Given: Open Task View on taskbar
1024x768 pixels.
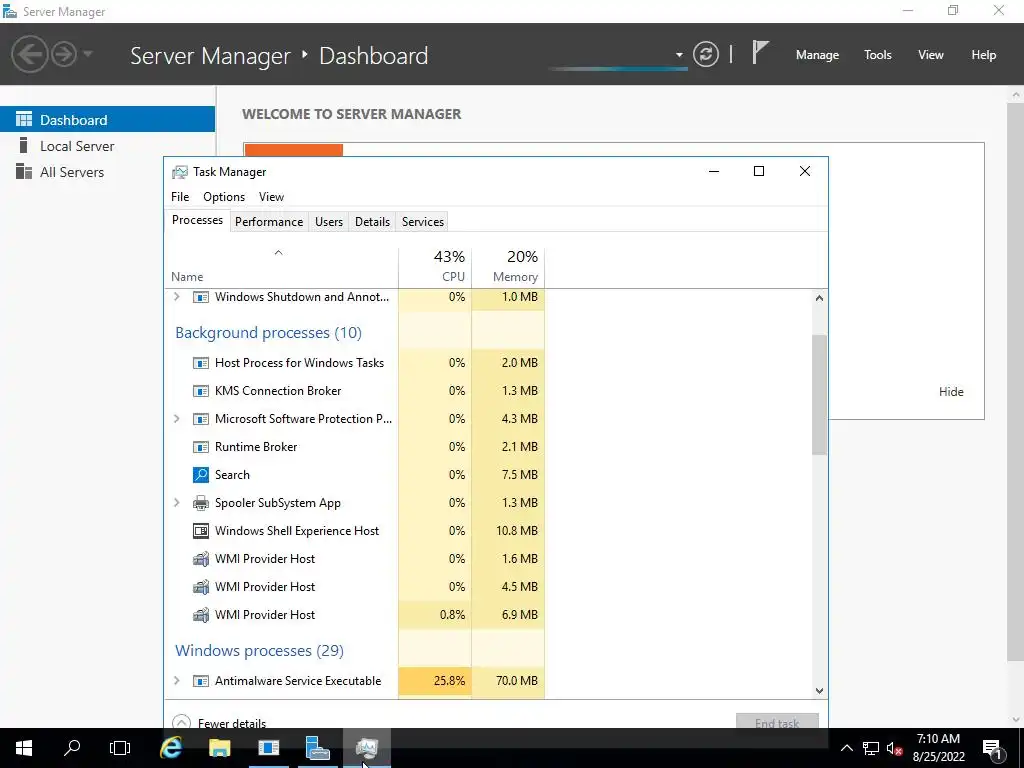Looking at the screenshot, I should pos(120,748).
